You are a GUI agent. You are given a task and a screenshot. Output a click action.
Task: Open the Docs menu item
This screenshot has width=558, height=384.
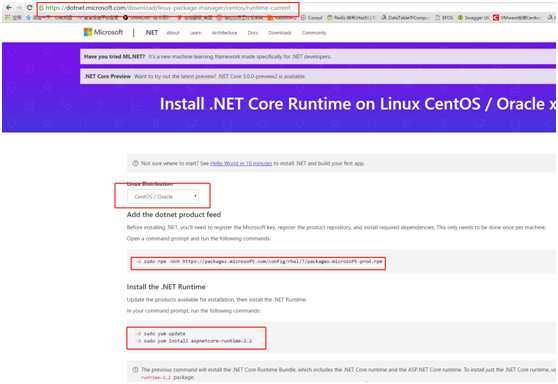(x=253, y=33)
